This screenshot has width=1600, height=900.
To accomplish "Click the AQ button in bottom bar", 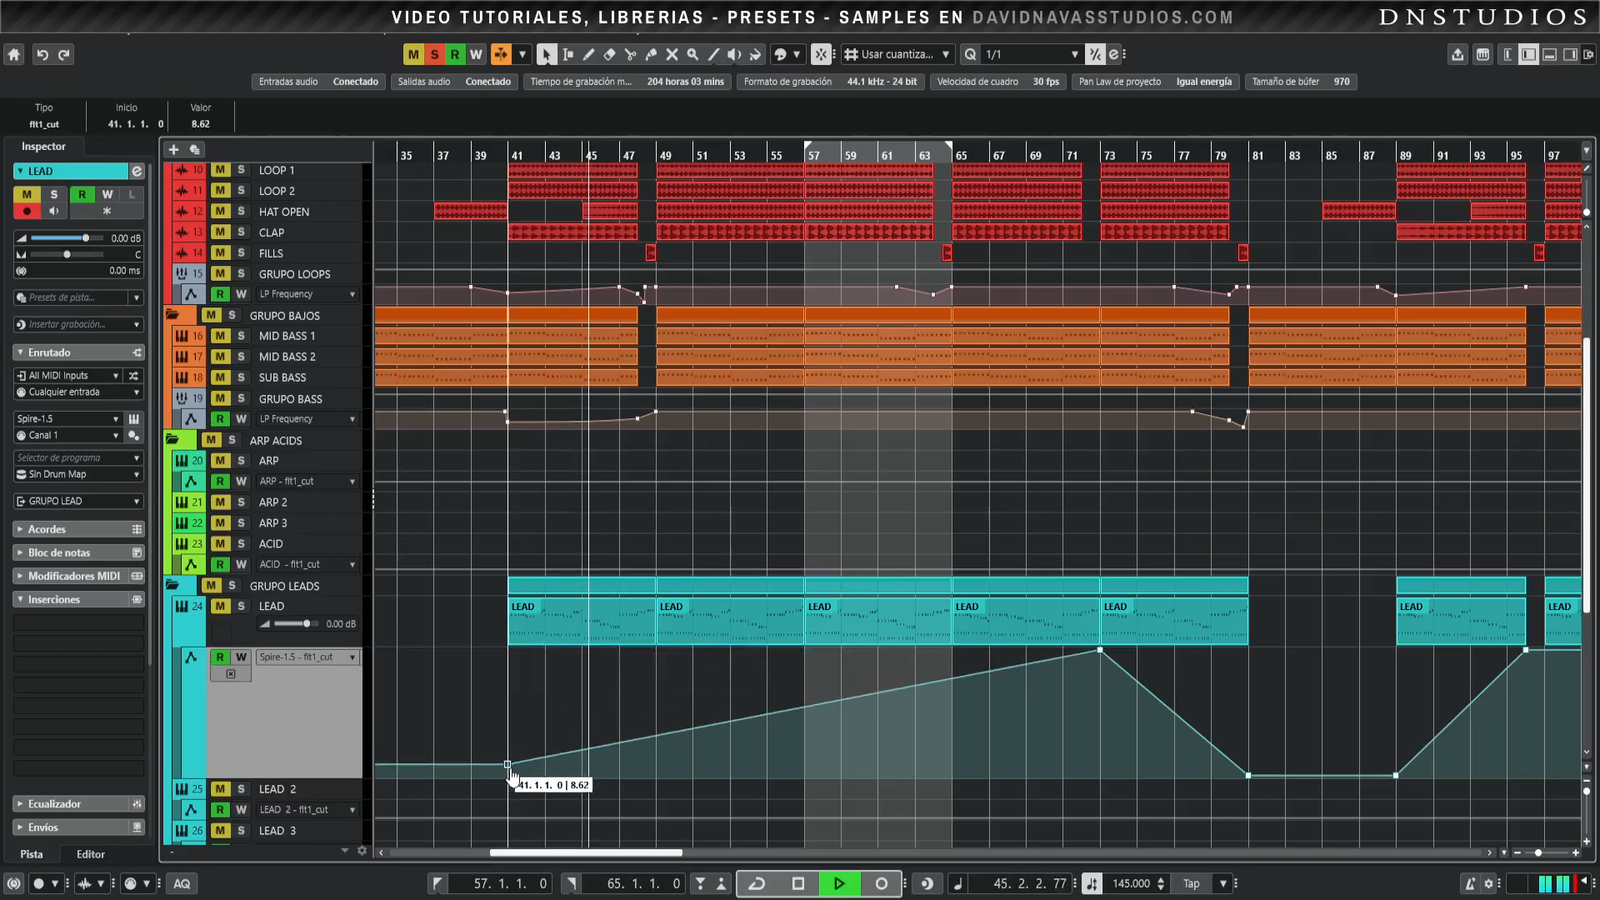I will click(182, 883).
